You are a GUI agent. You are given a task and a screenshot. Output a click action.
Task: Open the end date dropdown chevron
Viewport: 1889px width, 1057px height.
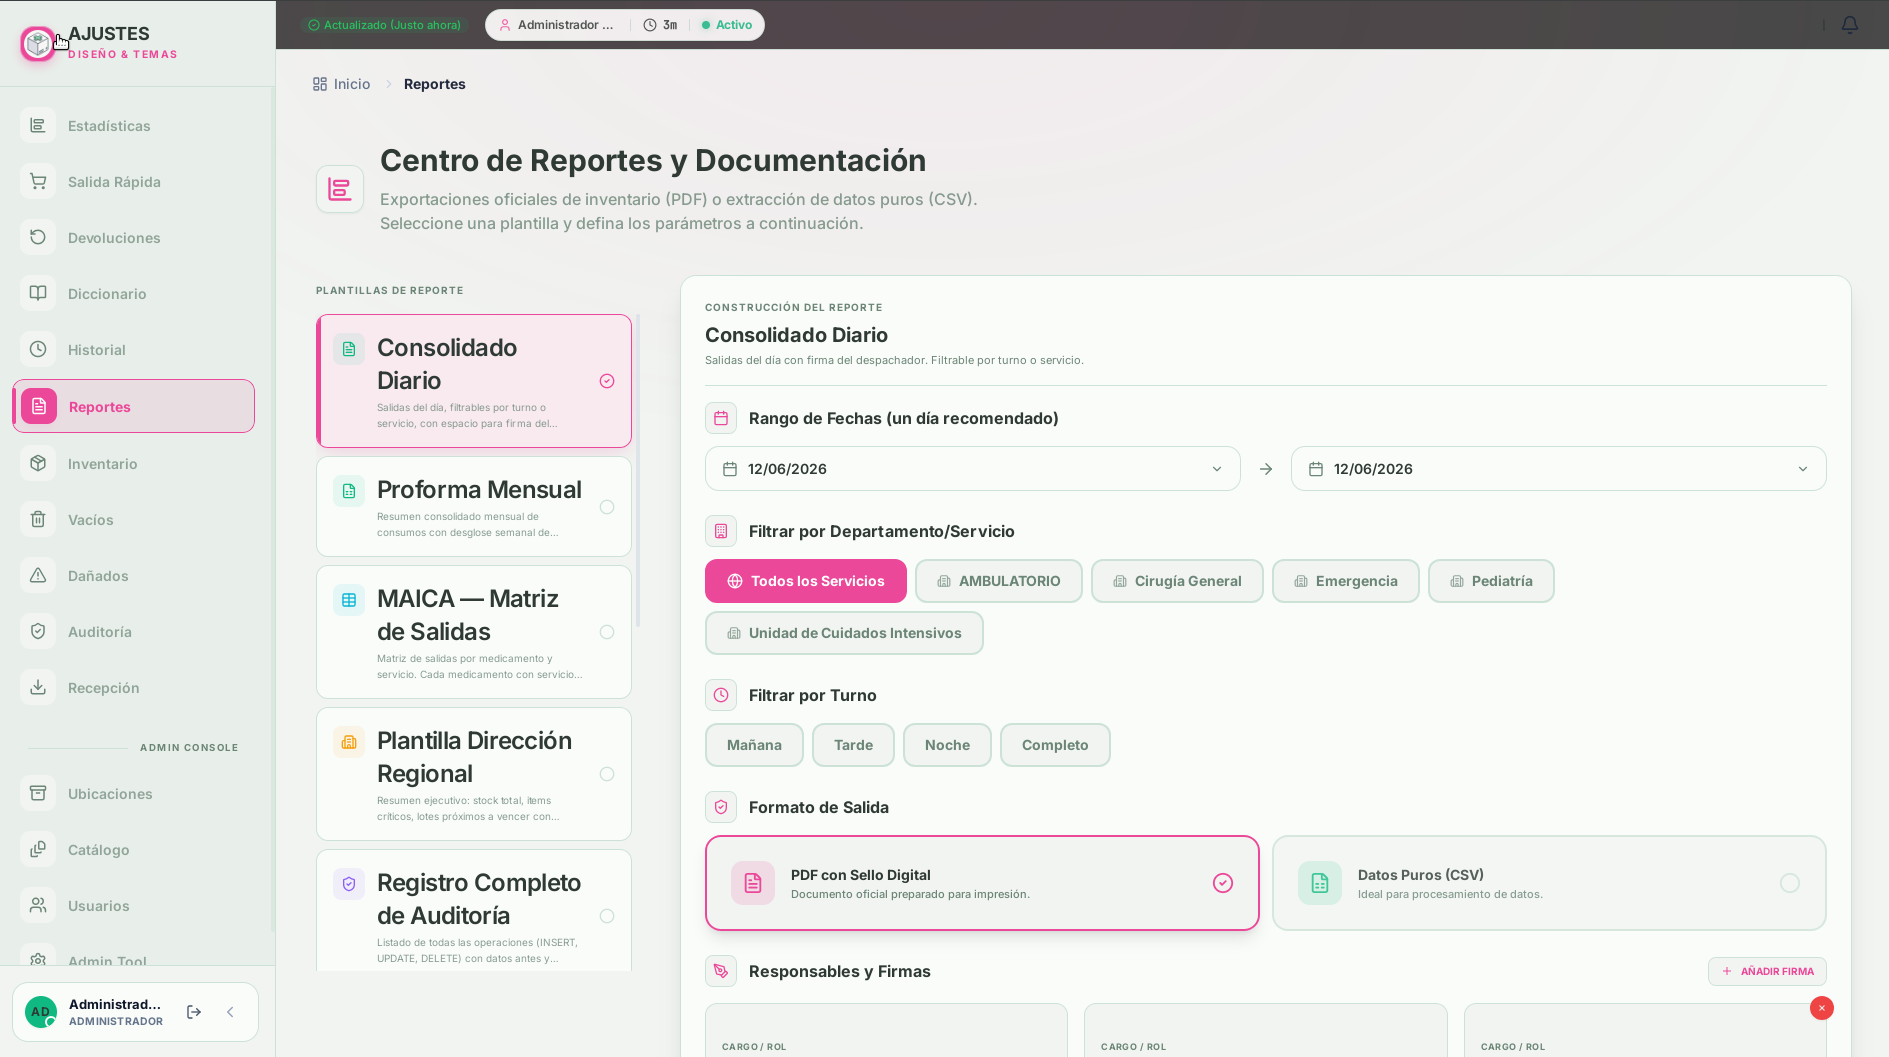coord(1803,469)
